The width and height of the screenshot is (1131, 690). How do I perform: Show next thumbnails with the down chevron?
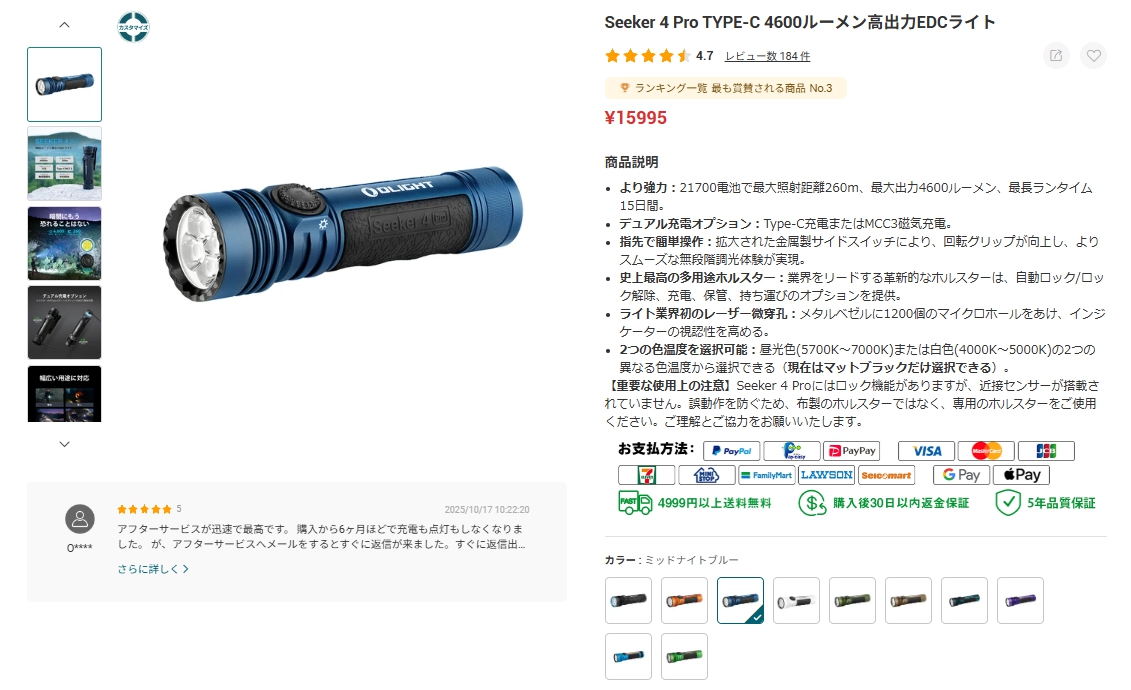pyautogui.click(x=64, y=444)
